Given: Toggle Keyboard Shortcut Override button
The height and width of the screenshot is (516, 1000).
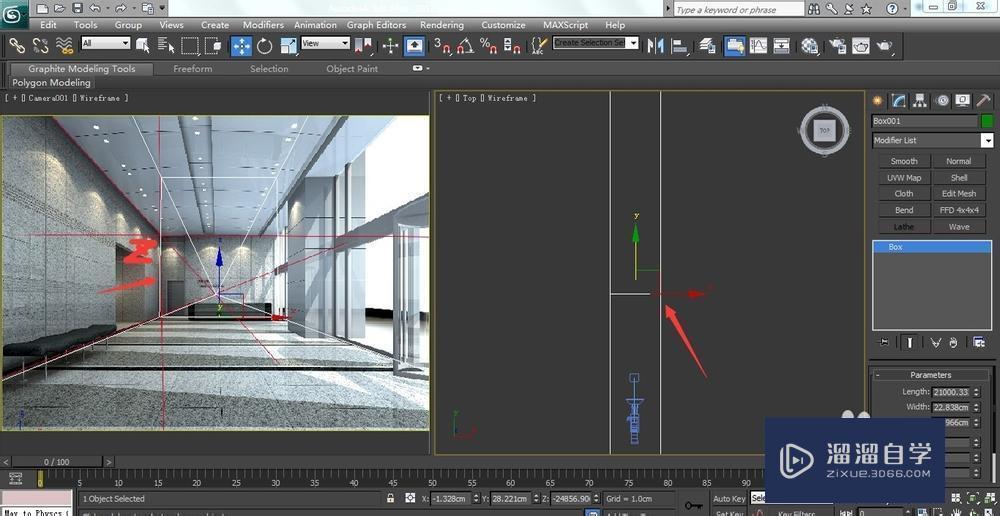Looking at the screenshot, I should [415, 45].
